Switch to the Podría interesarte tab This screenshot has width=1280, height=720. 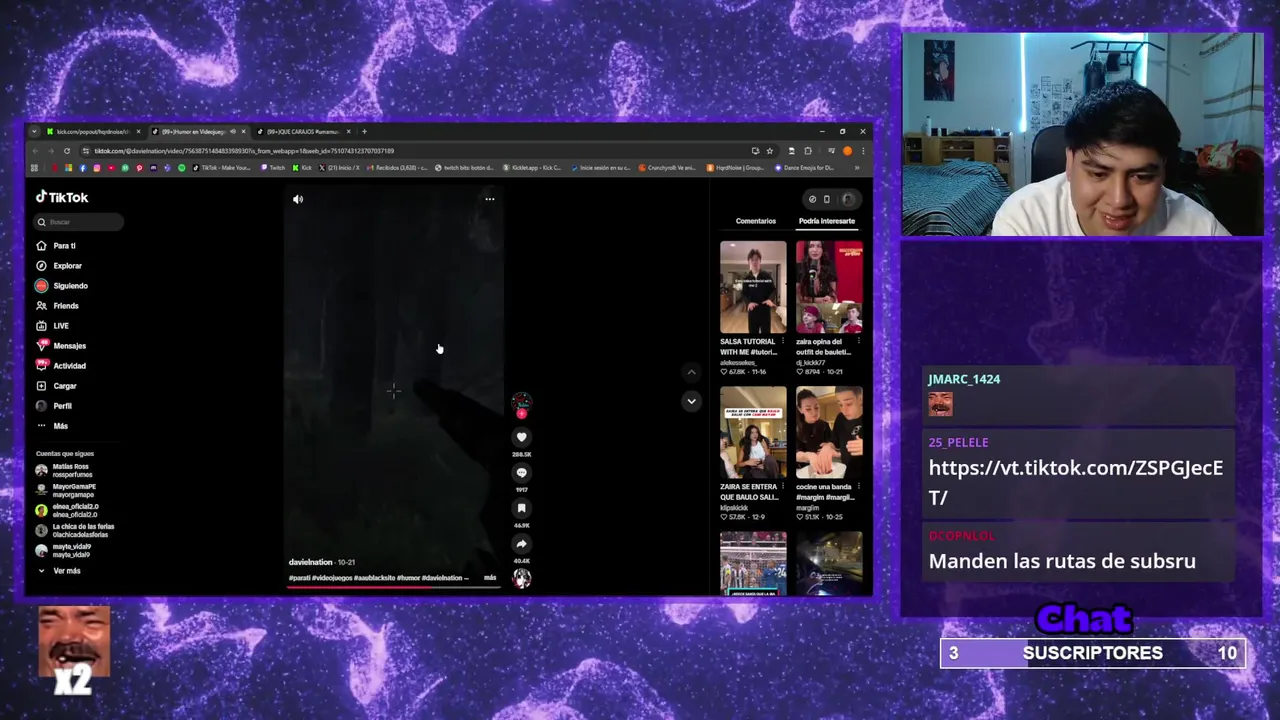[827, 221]
